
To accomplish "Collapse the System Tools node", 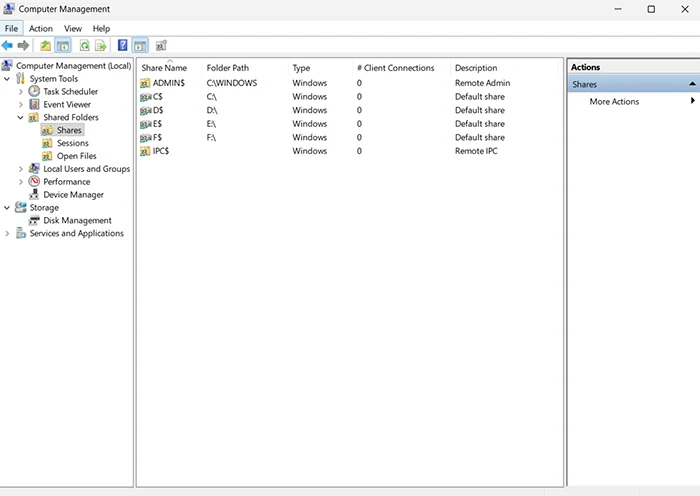I will [7, 79].
